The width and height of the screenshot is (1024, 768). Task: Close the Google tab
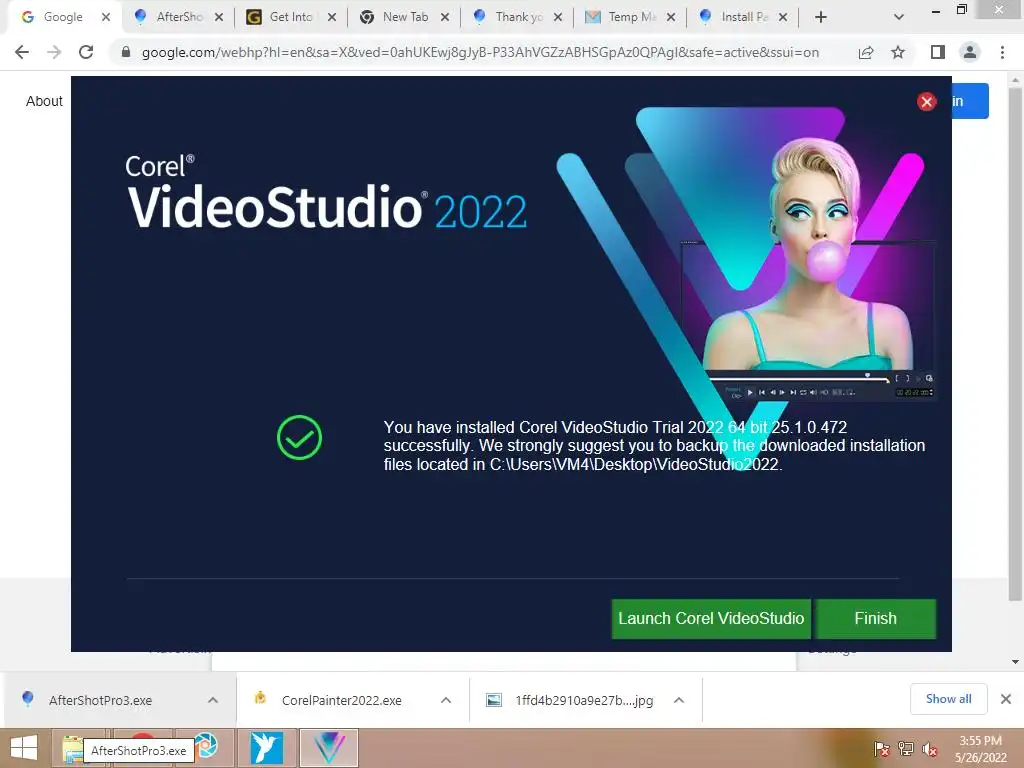106,17
